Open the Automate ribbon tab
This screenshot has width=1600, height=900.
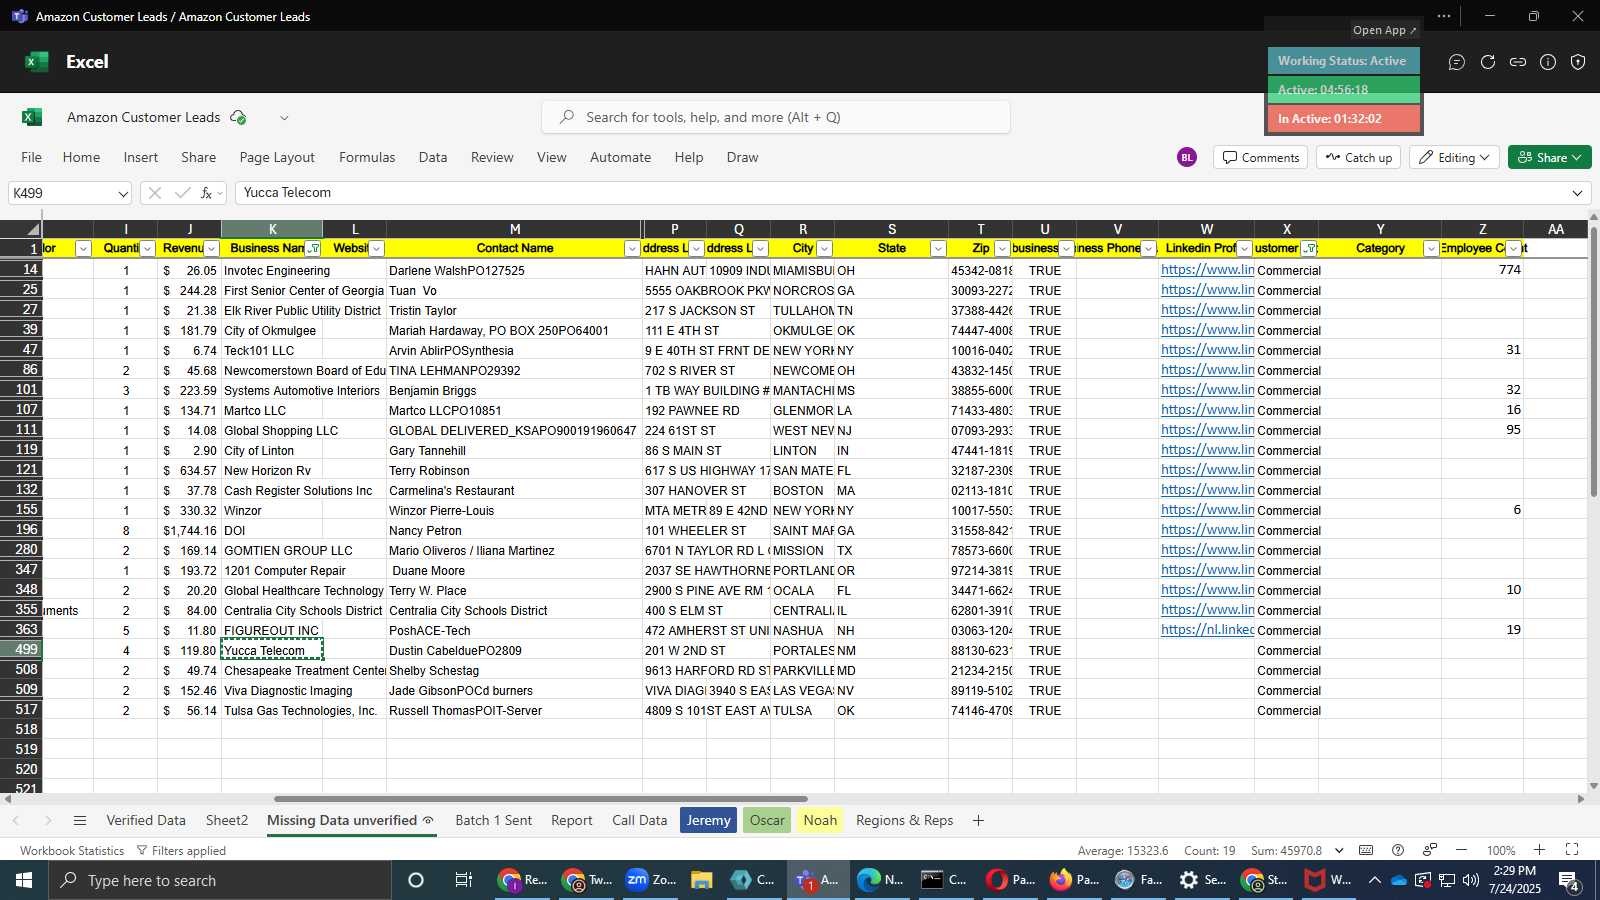click(x=620, y=157)
